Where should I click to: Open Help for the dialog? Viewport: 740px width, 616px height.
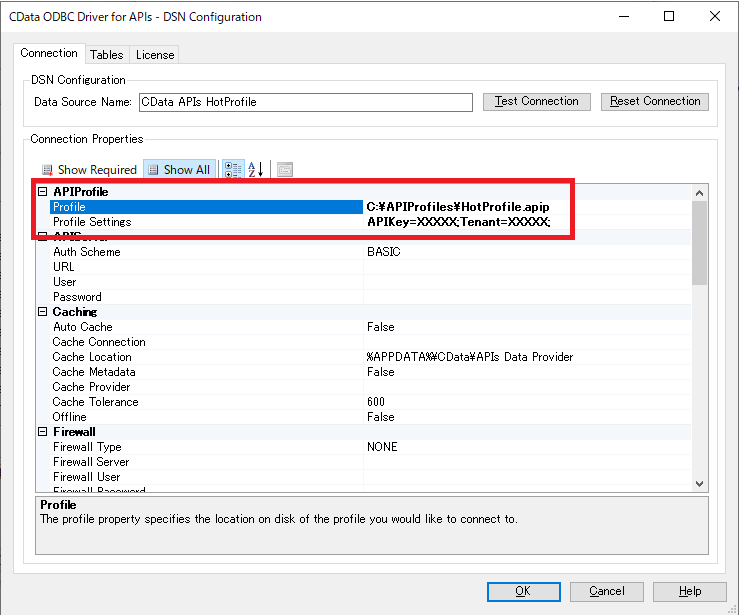tap(690, 591)
